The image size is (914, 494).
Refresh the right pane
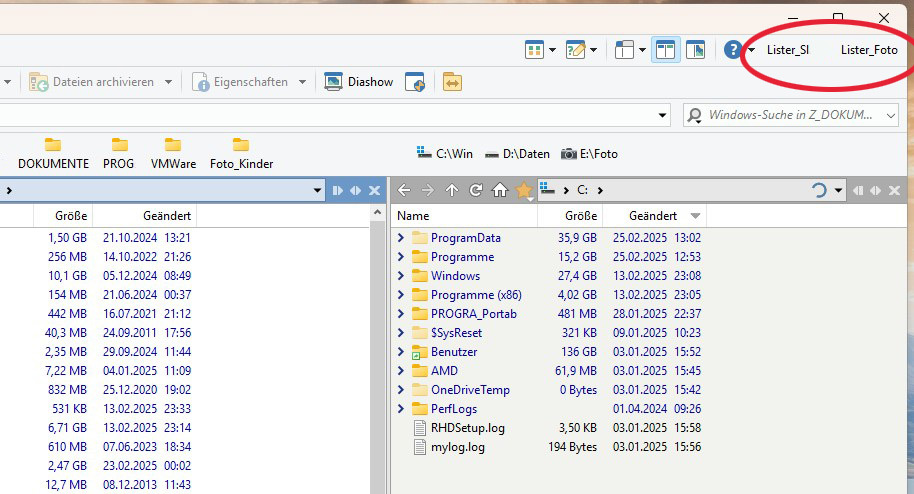[476, 190]
